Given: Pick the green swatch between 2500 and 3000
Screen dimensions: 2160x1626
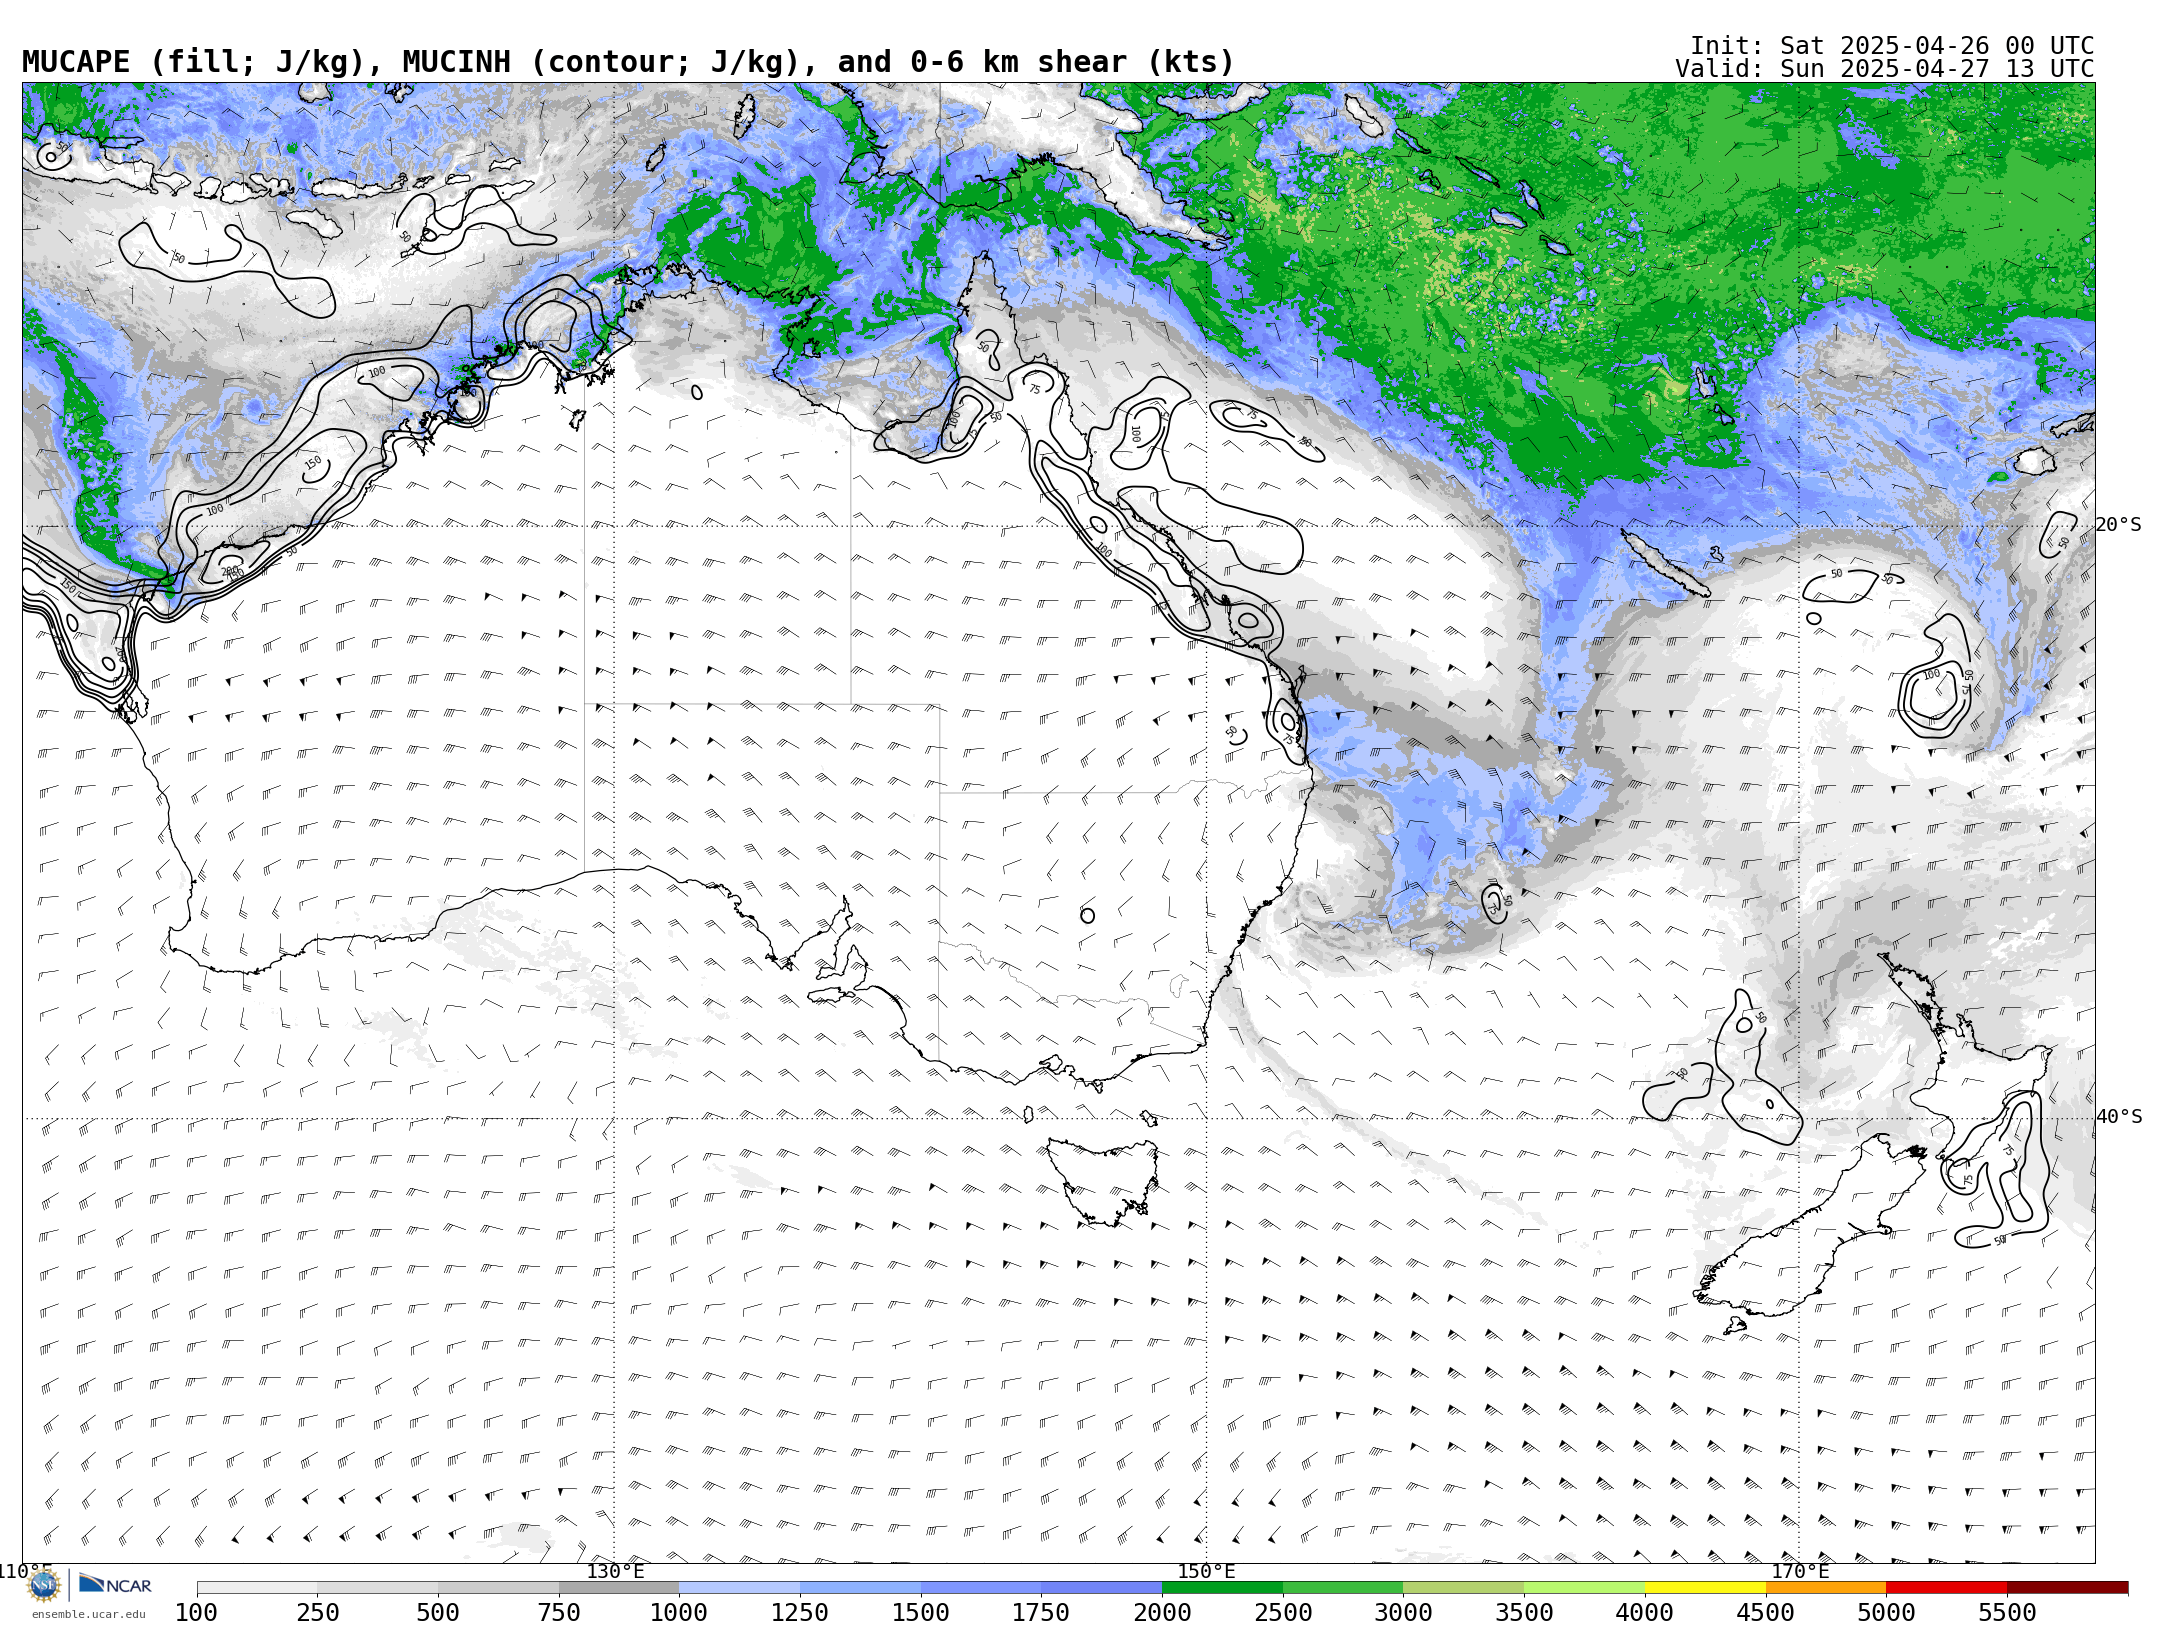Looking at the screenshot, I should pyautogui.click(x=1343, y=1587).
